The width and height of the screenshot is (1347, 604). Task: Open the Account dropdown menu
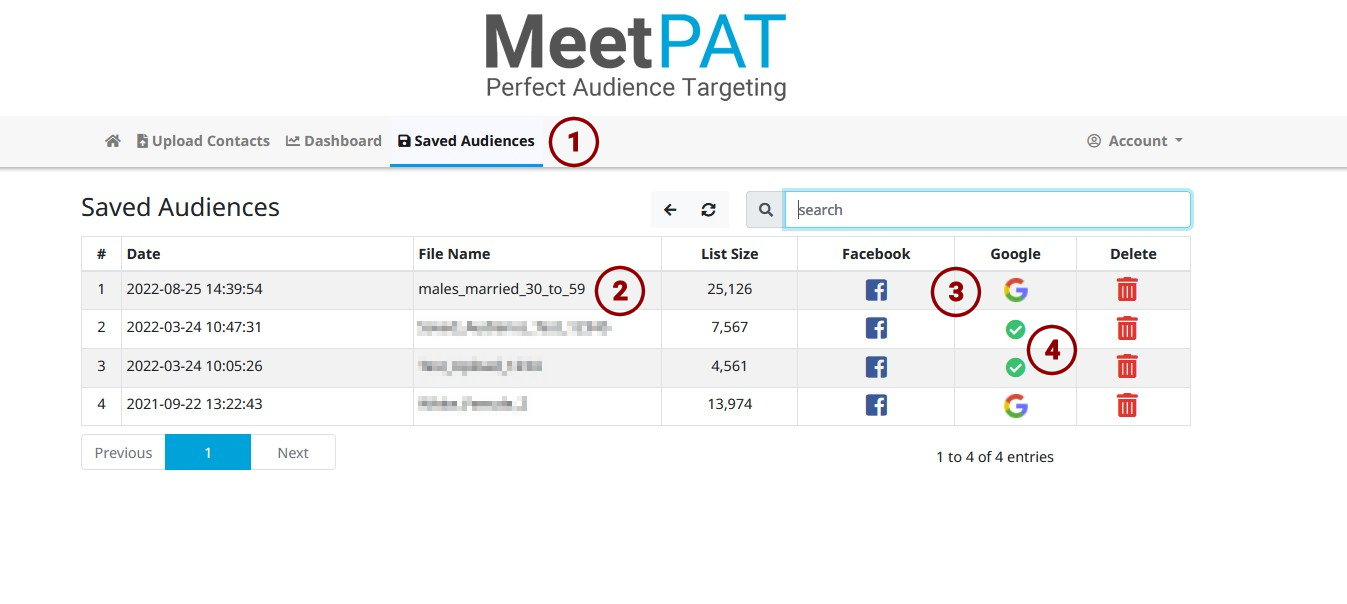1135,141
